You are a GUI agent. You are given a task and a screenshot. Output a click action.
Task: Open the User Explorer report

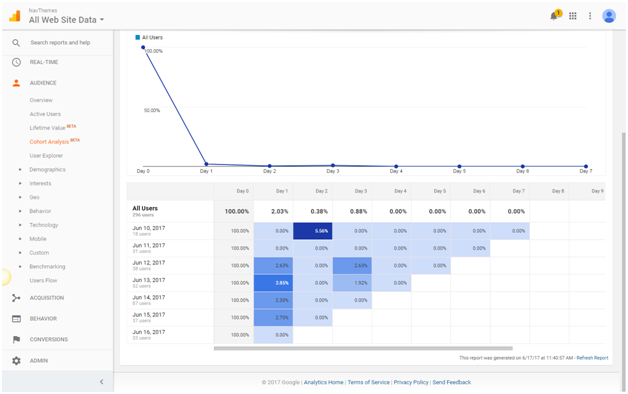[46, 156]
